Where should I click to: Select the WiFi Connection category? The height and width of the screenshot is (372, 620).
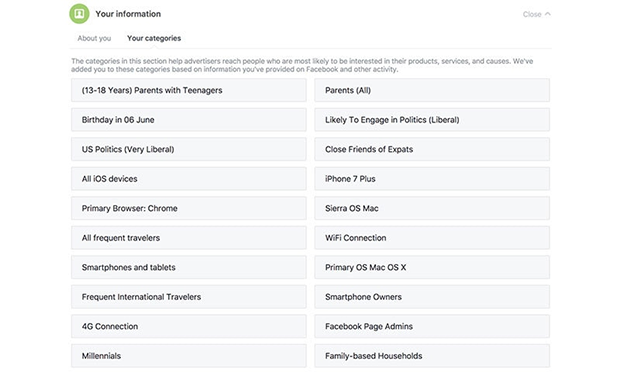(432, 238)
